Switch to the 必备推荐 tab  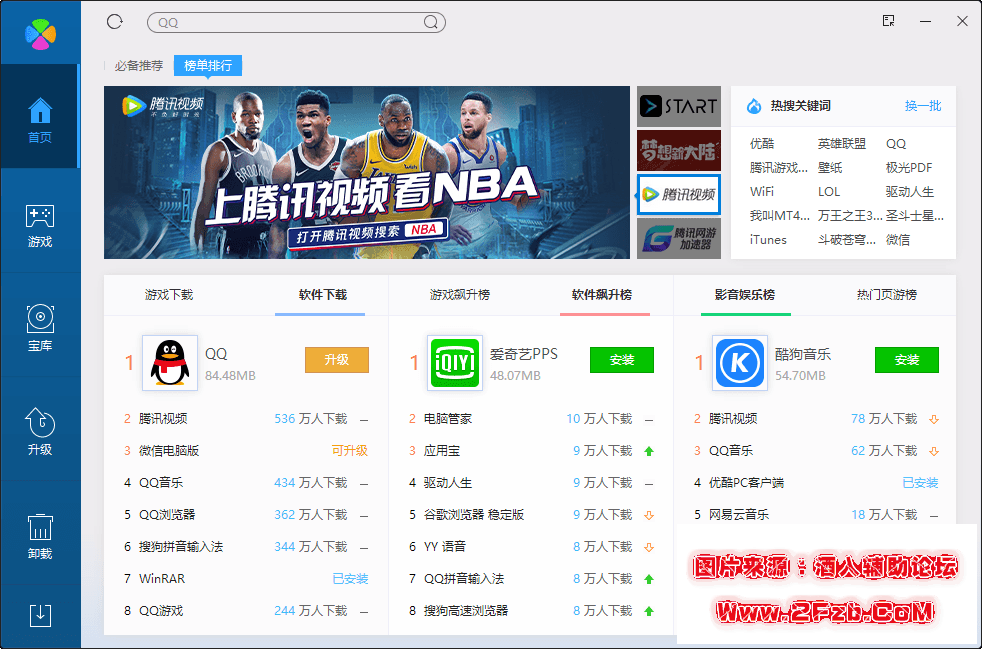click(138, 65)
